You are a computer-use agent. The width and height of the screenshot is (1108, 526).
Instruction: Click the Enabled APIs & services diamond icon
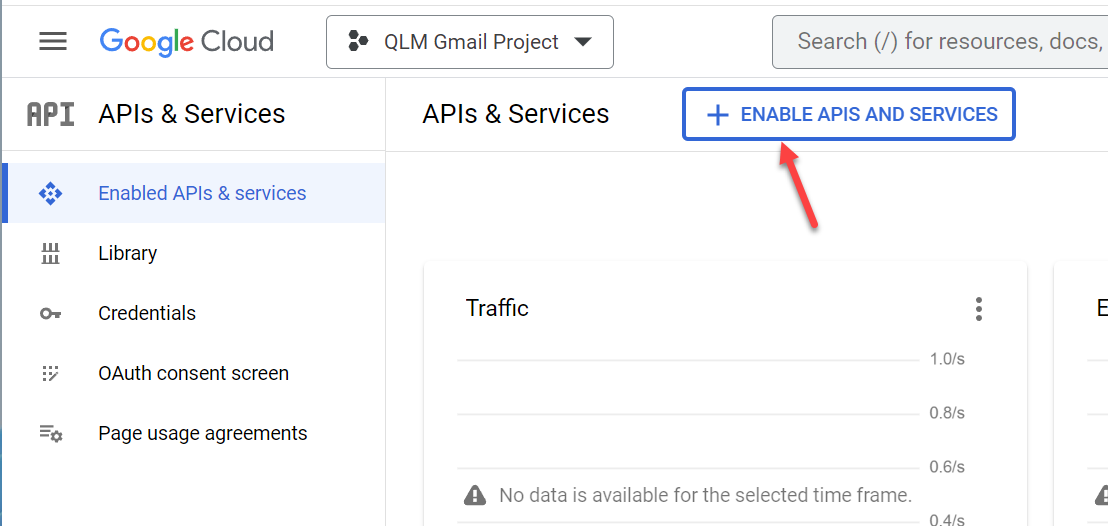50,193
